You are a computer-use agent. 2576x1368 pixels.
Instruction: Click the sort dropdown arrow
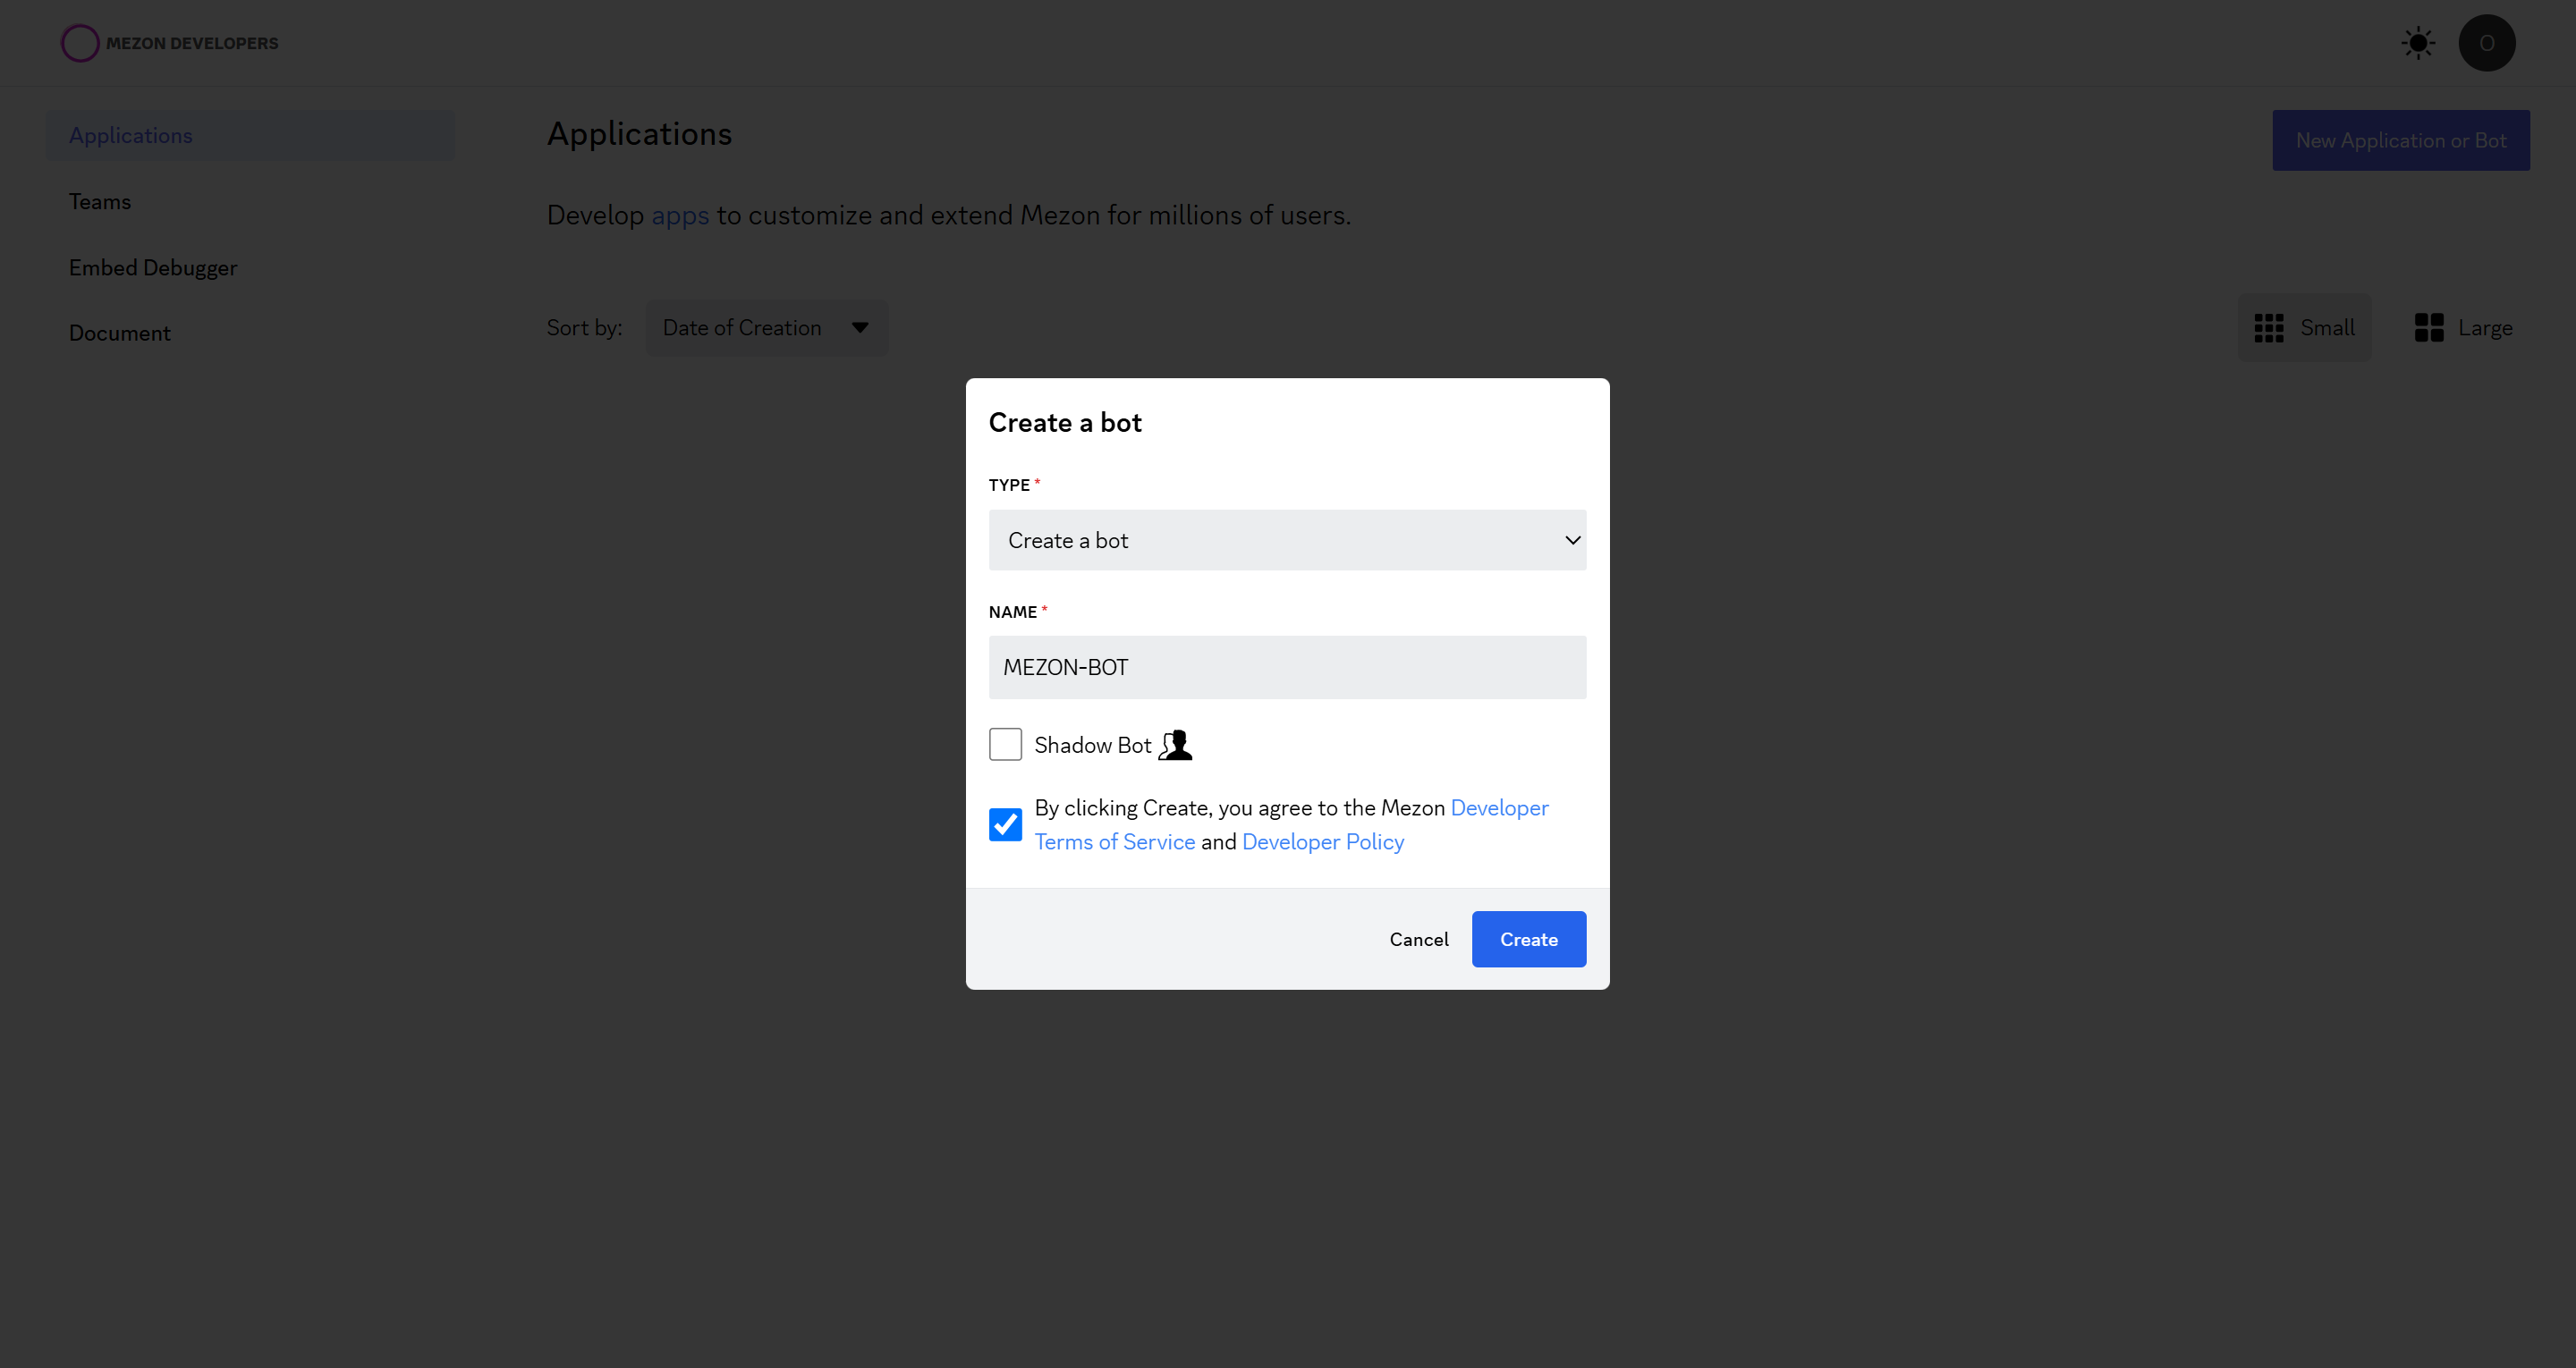860,328
